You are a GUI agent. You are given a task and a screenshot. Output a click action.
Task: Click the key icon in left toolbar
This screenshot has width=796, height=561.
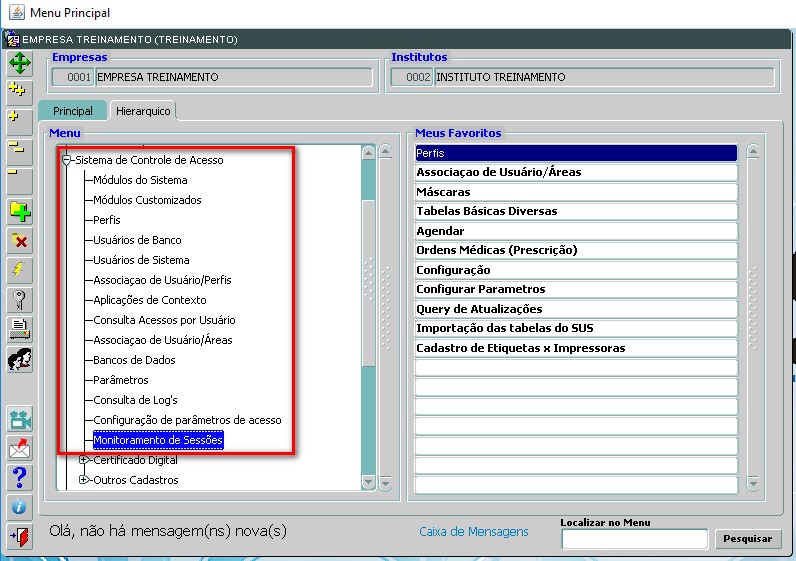click(x=19, y=300)
